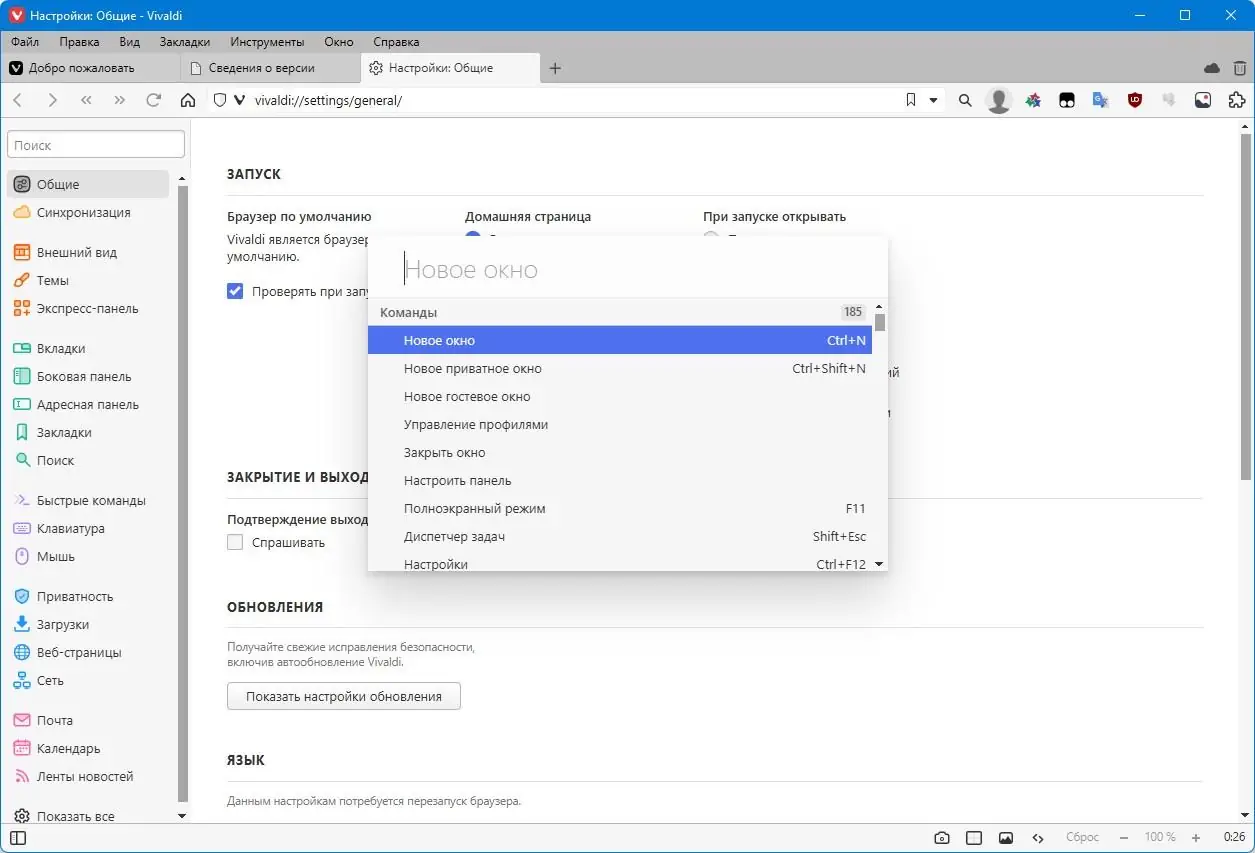Image resolution: width=1255 pixels, height=853 pixels.
Task: Toggle the side panel in status bar
Action: [17, 838]
